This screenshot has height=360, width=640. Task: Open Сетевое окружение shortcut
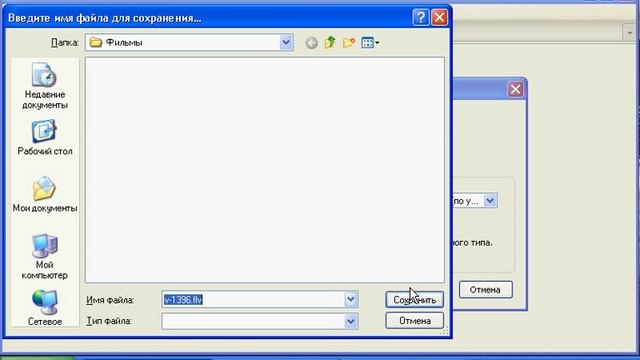coord(44,308)
